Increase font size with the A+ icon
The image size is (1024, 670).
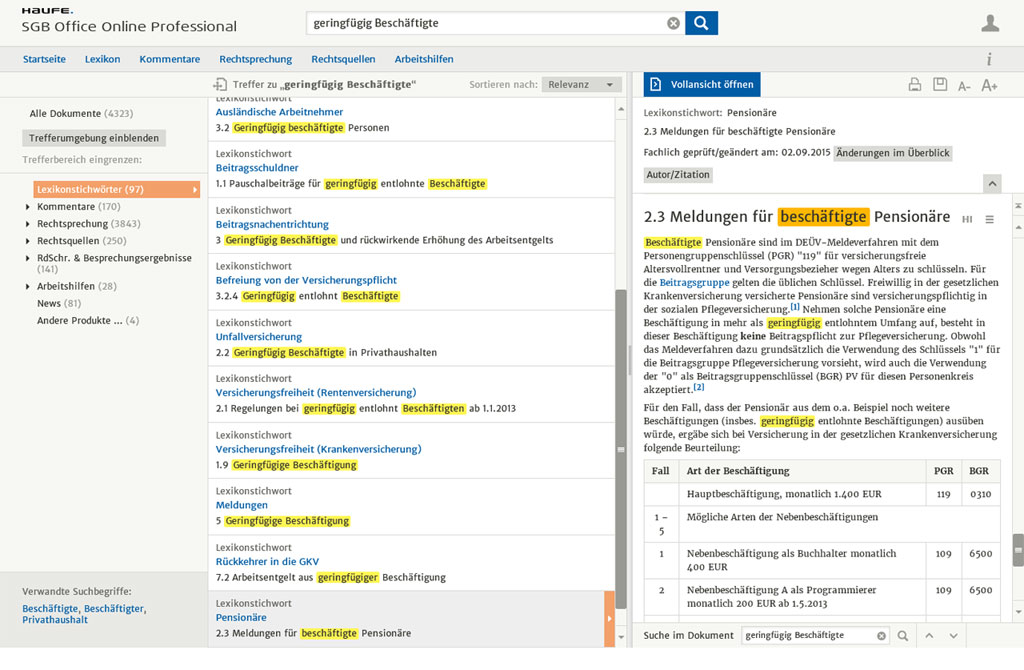[x=990, y=85]
